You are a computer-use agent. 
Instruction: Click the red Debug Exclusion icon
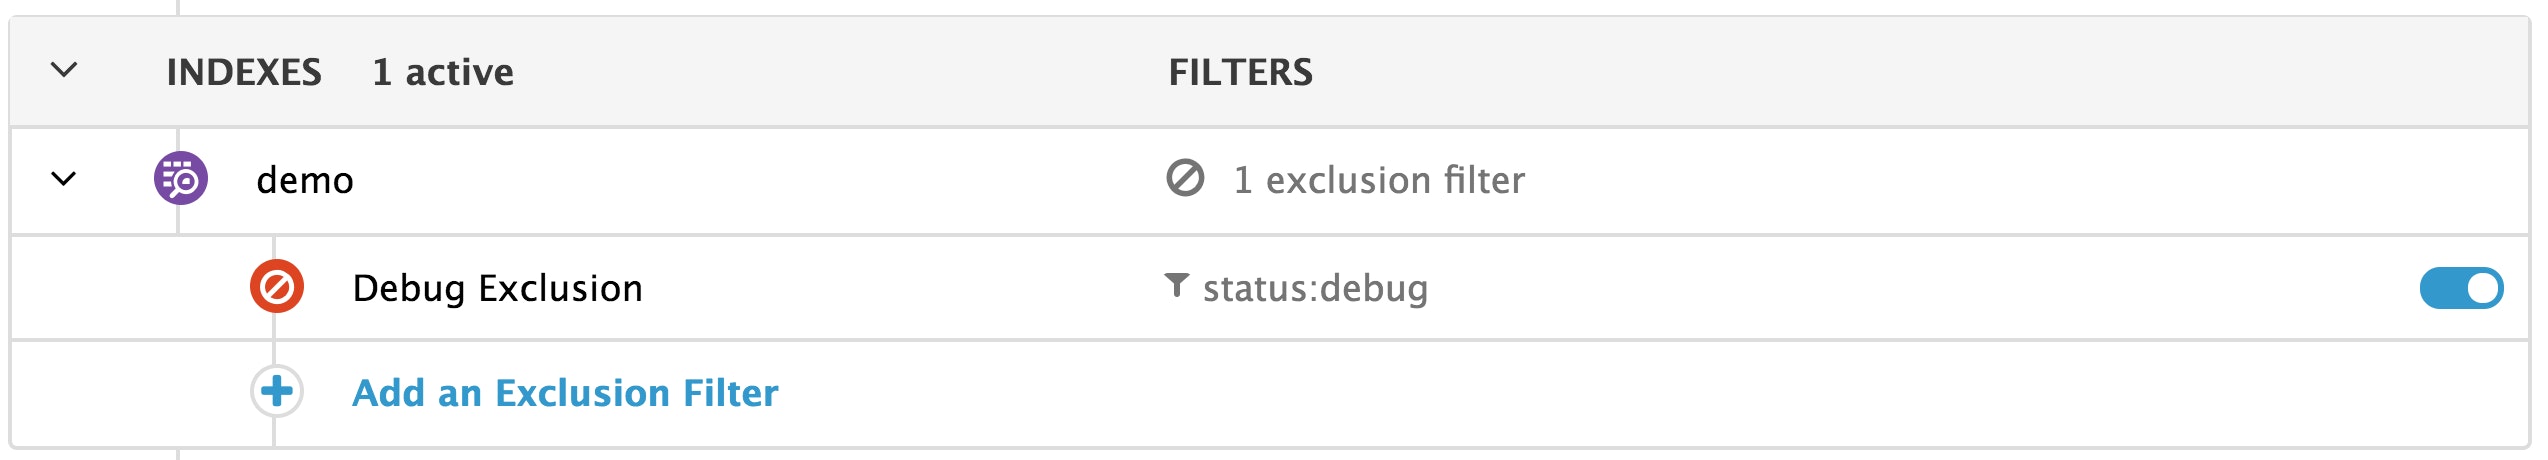point(277,287)
